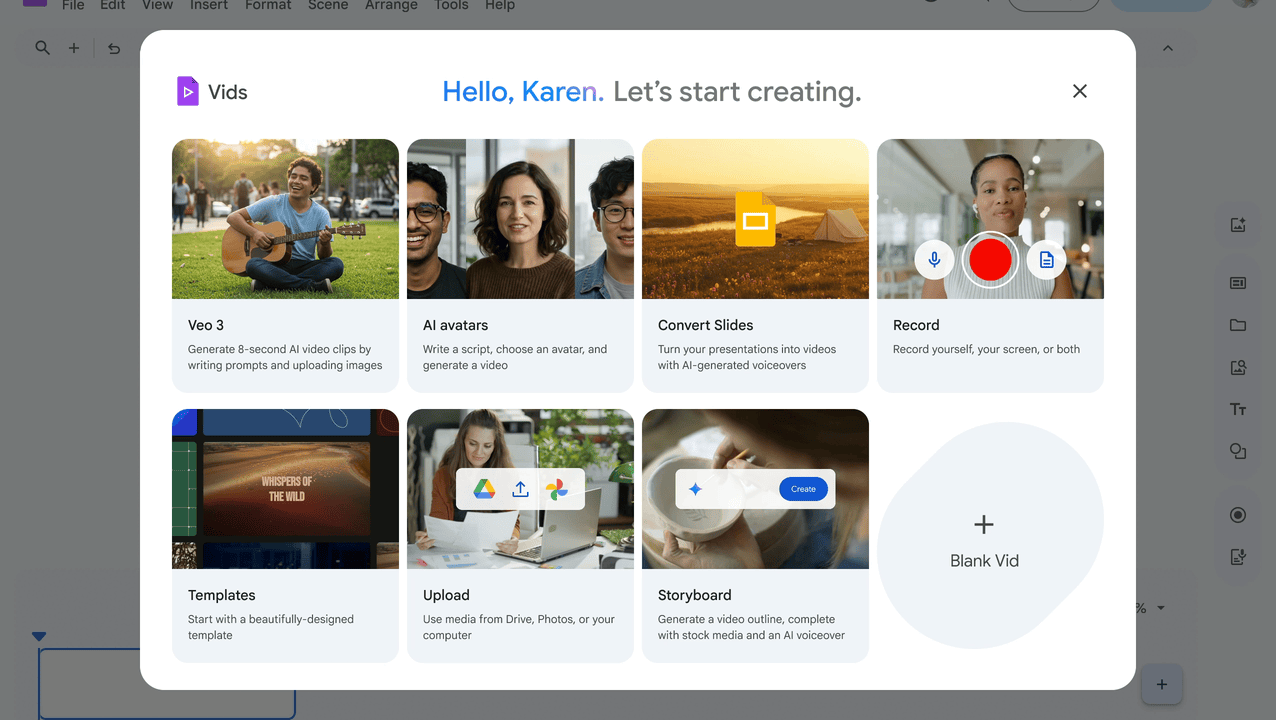Create a Blank Vid
The image size is (1276, 720).
[x=990, y=535]
